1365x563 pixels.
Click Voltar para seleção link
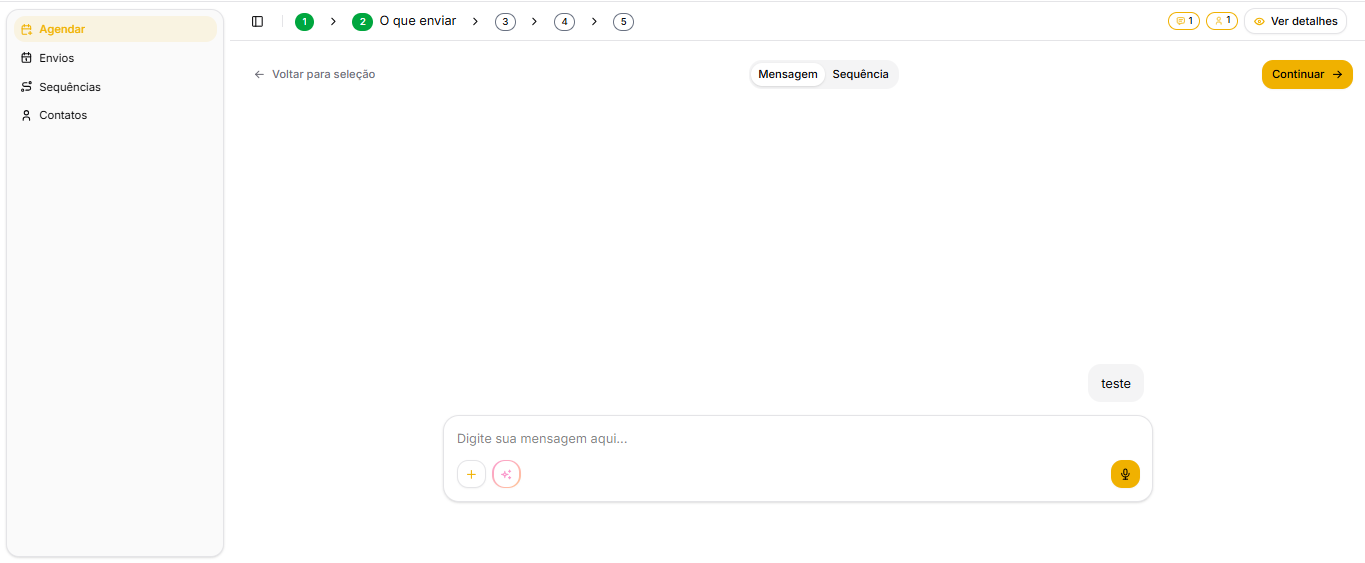point(314,74)
